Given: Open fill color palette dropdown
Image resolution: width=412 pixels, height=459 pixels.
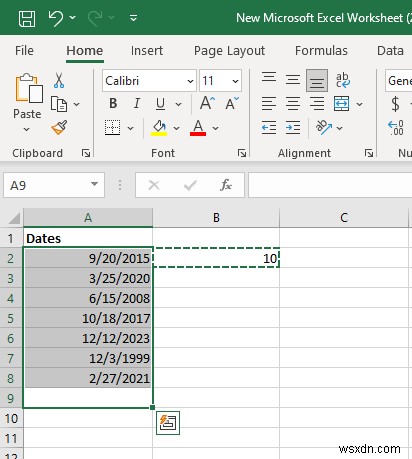Looking at the screenshot, I should (176, 128).
